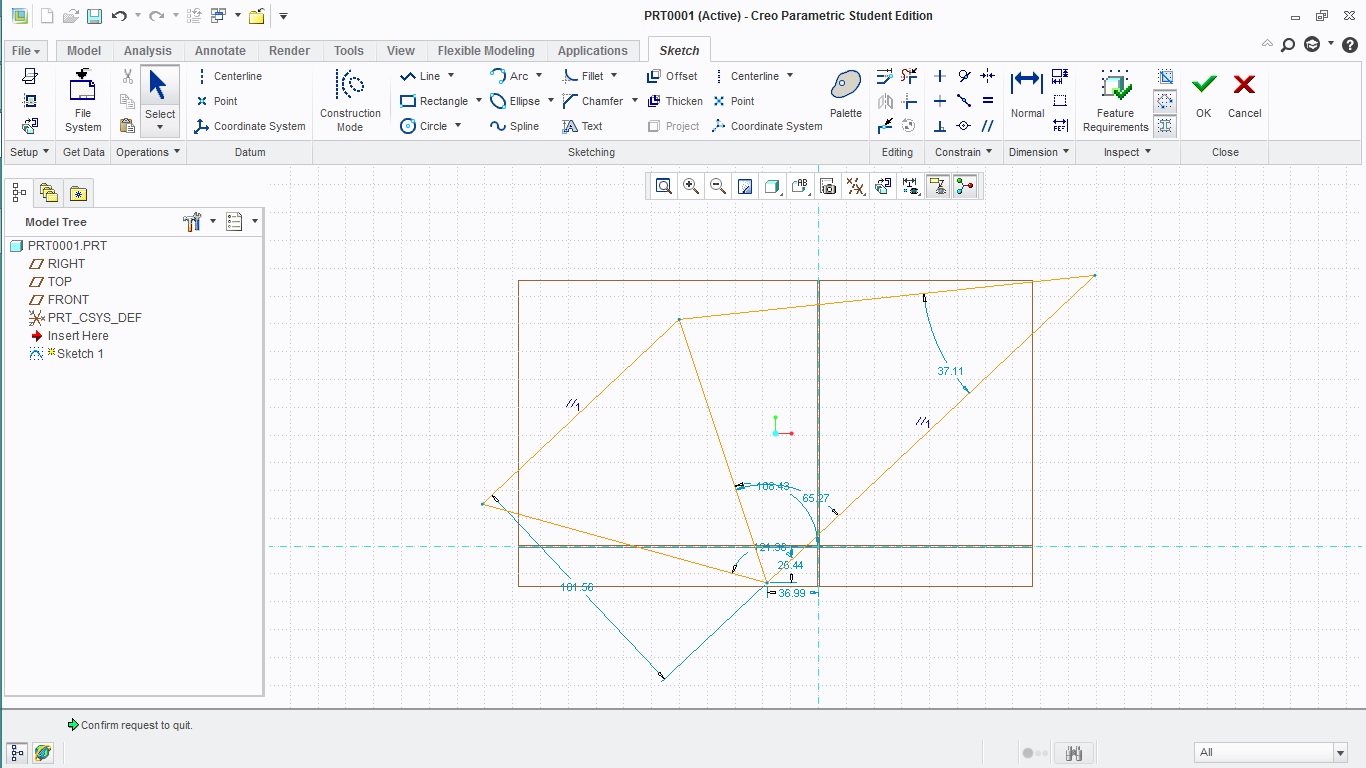Viewport: 1366px width, 768px height.
Task: Open the Constrain group dropdown
Action: point(963,152)
